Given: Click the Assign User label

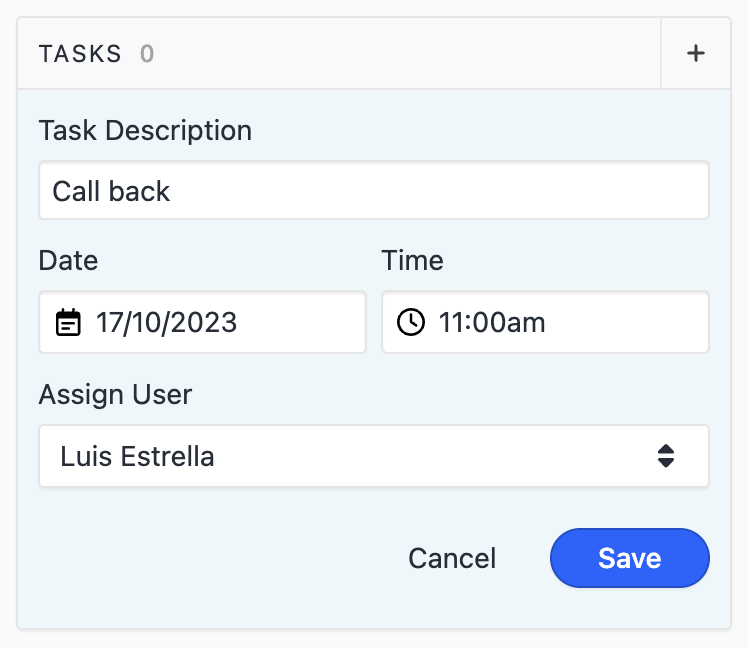Looking at the screenshot, I should (115, 394).
